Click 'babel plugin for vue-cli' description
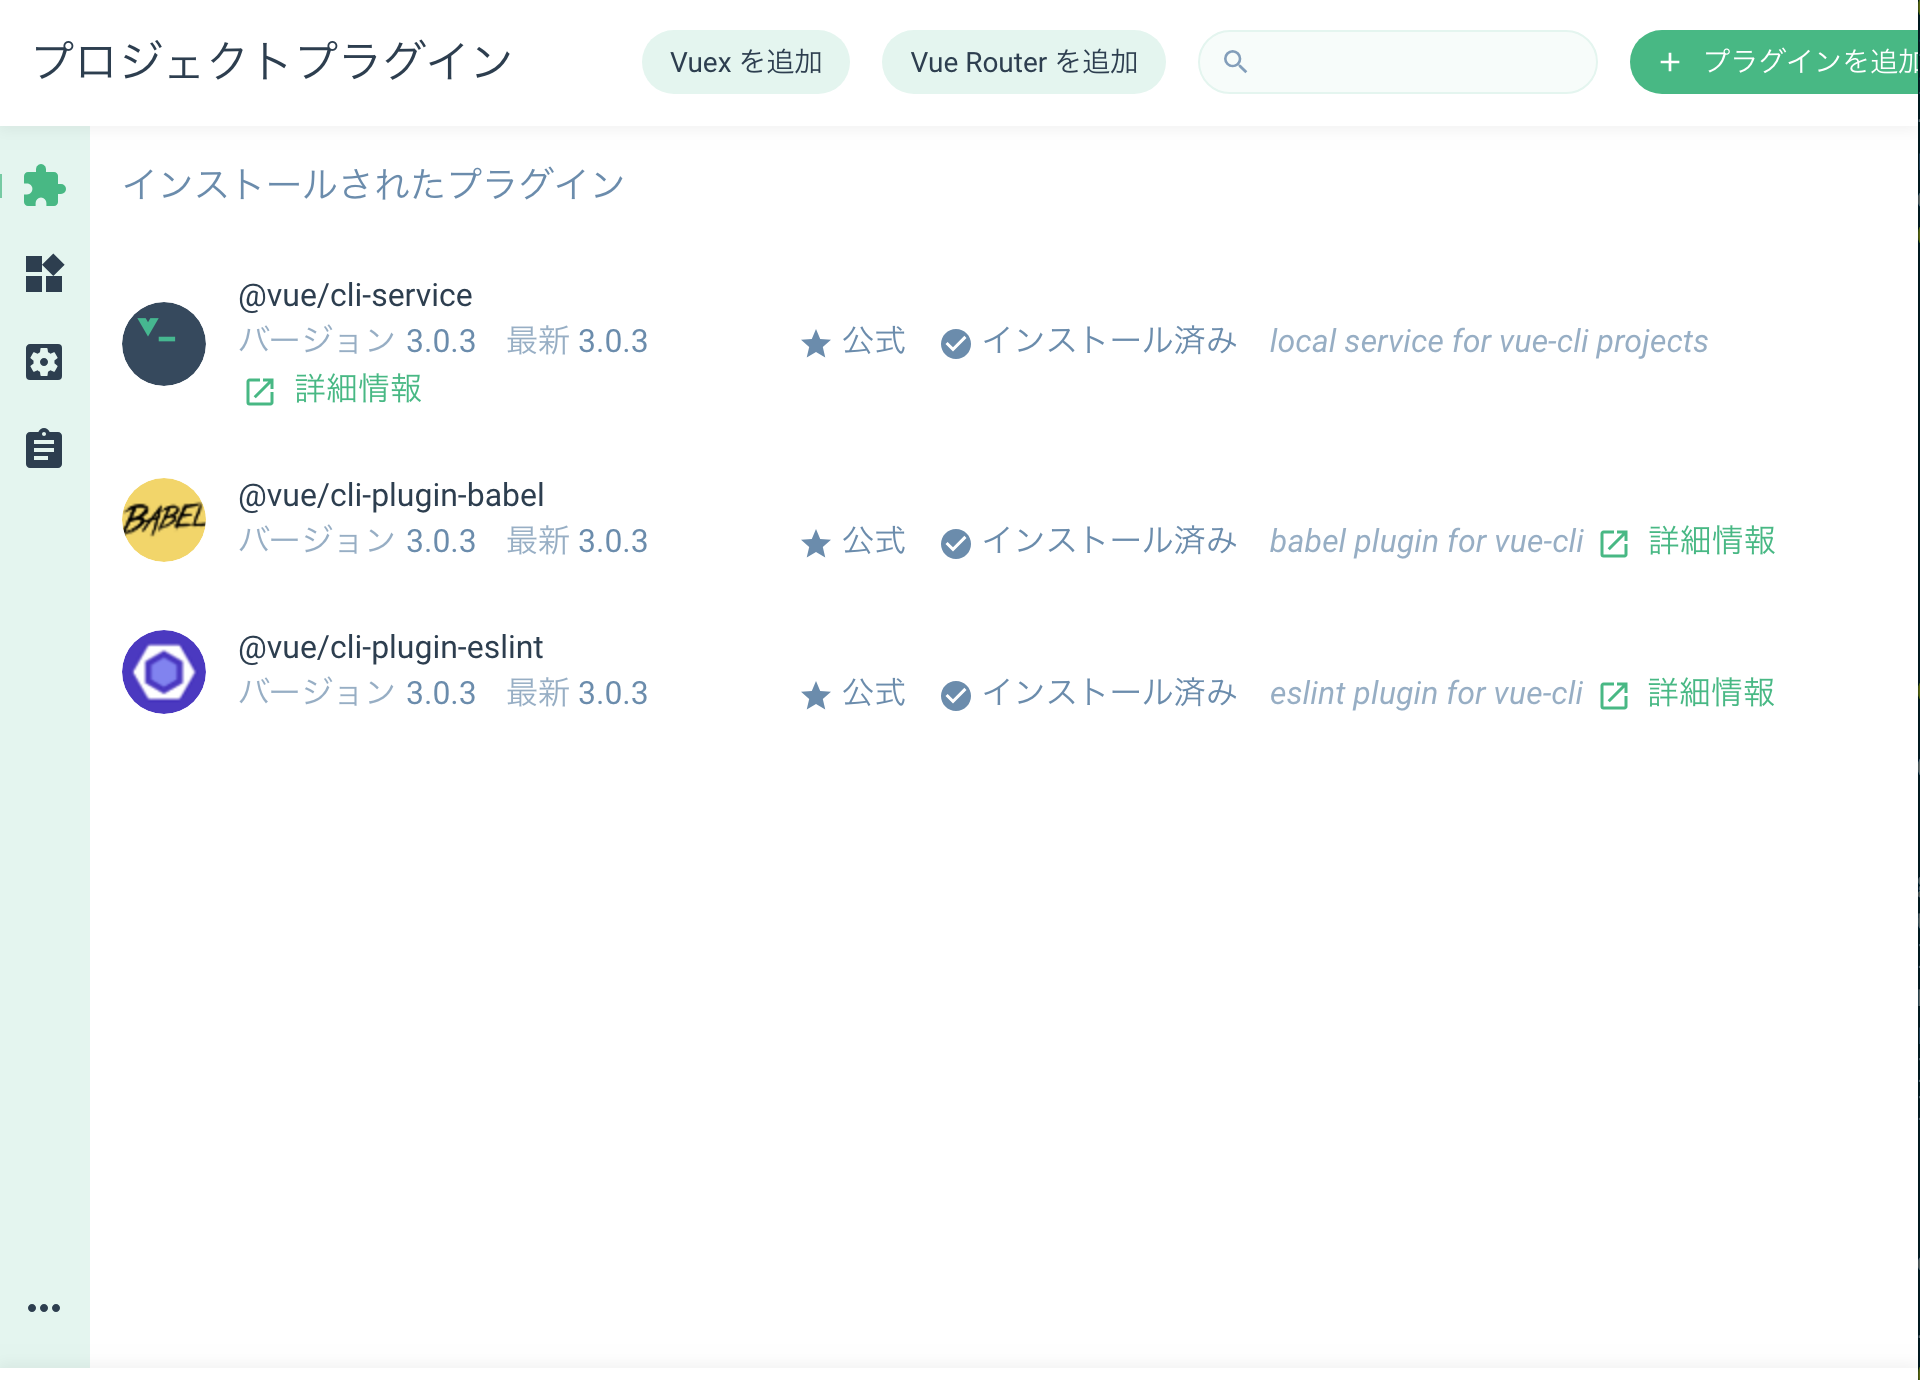The width and height of the screenshot is (1920, 1380). pyautogui.click(x=1426, y=541)
